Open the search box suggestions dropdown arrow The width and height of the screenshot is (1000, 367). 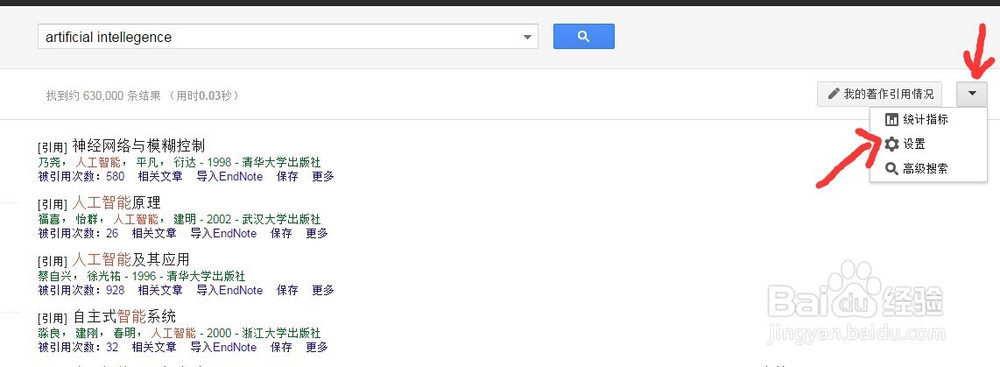[527, 37]
